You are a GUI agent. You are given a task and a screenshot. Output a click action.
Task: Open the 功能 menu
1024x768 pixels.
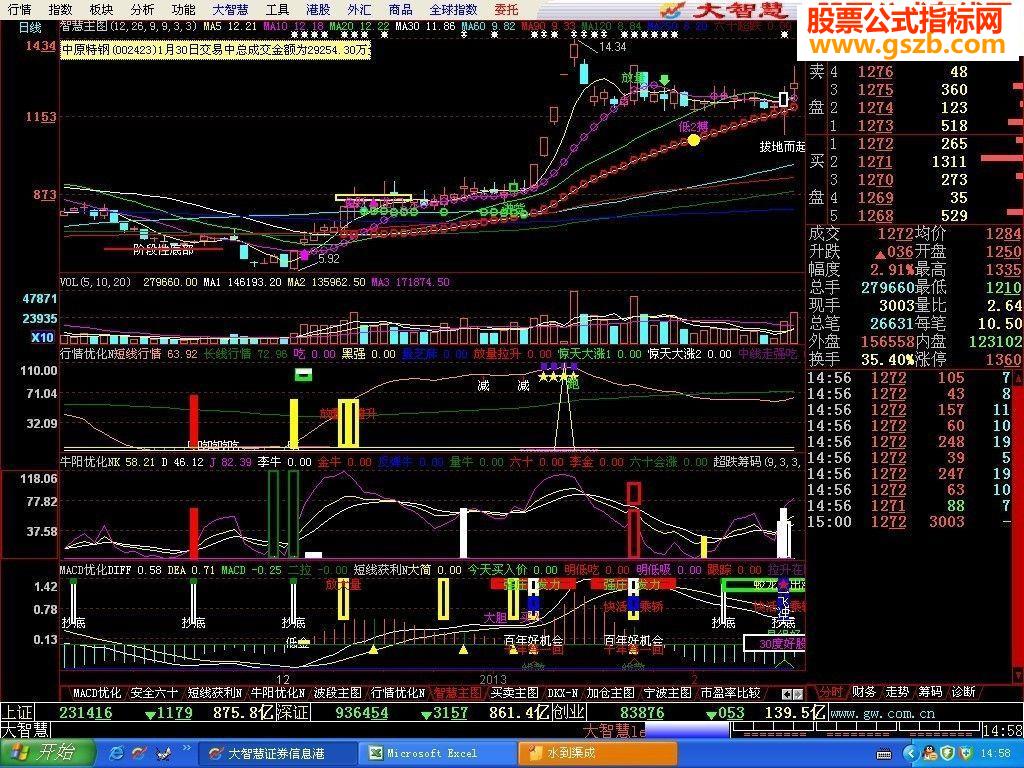[184, 9]
